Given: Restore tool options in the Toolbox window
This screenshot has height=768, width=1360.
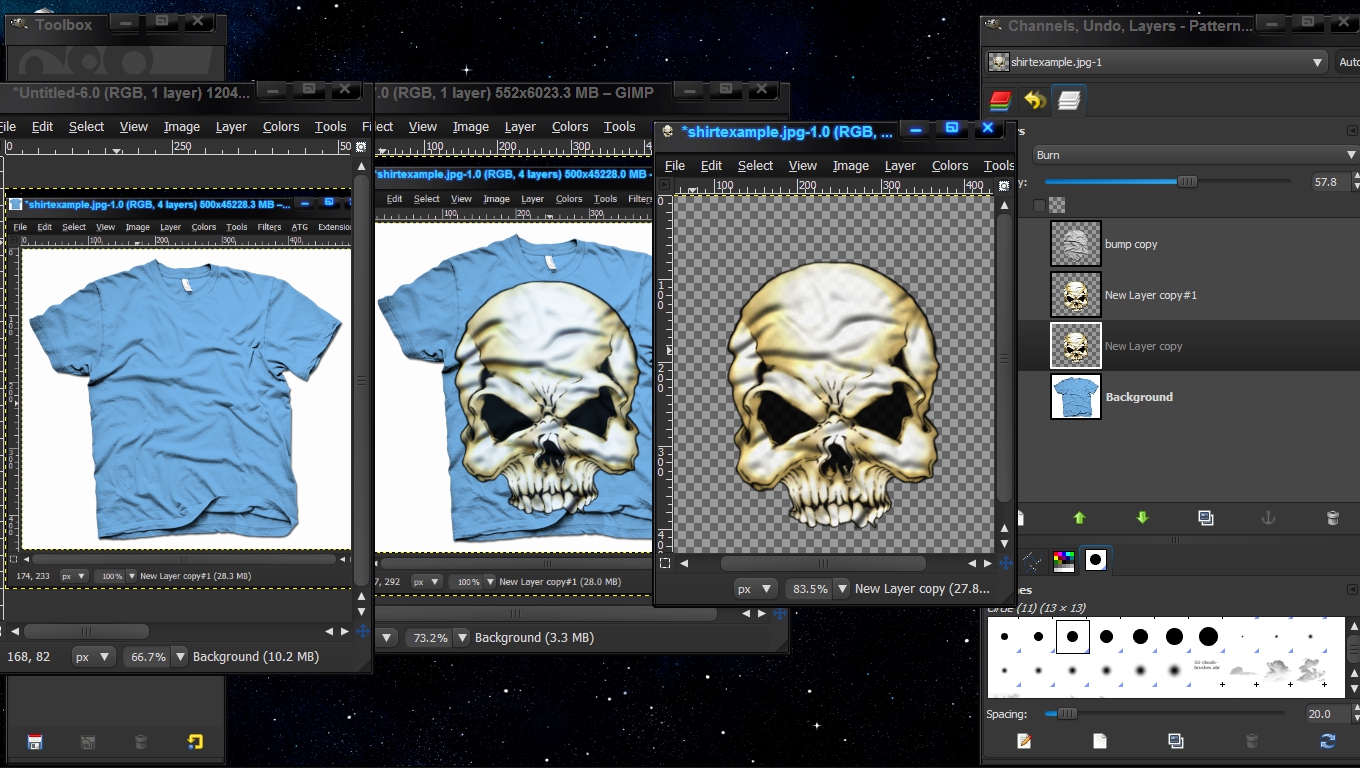Looking at the screenshot, I should pyautogui.click(x=88, y=742).
